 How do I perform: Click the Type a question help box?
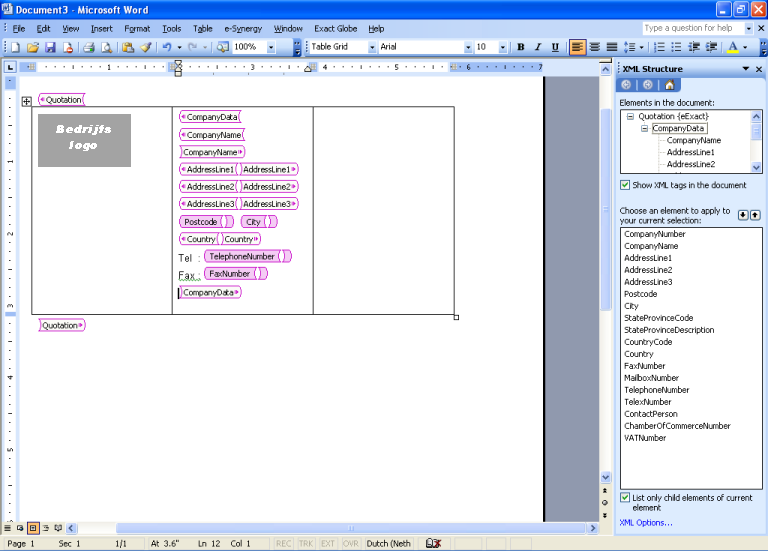(x=688, y=28)
